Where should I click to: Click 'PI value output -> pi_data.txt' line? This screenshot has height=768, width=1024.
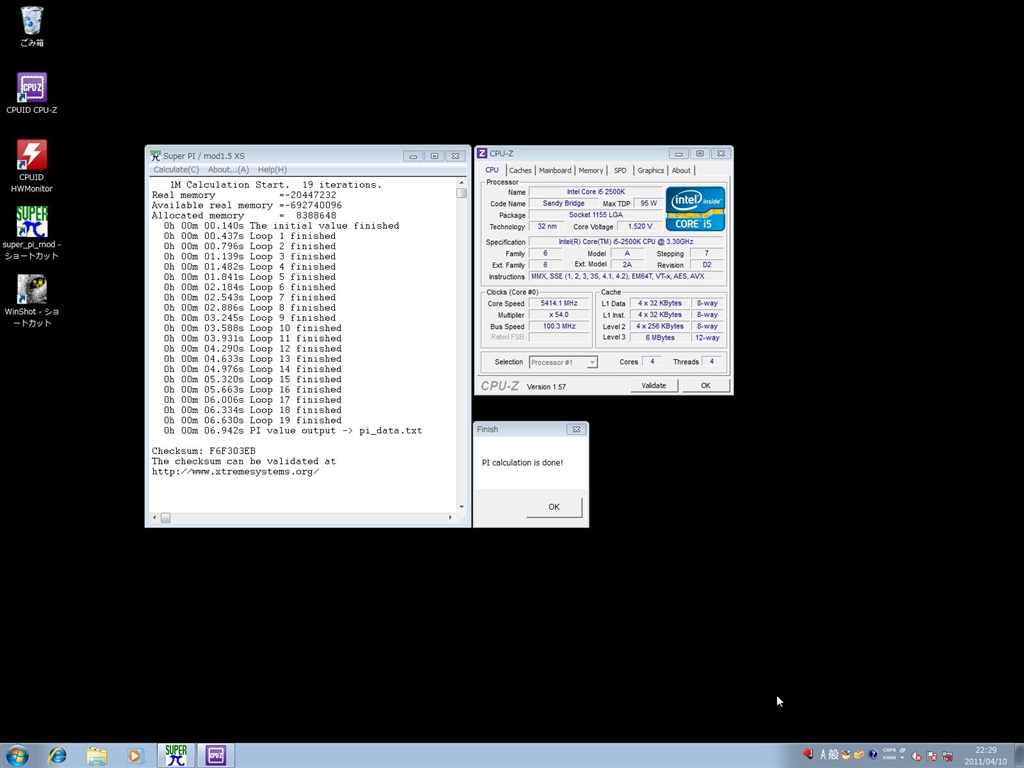(x=293, y=430)
